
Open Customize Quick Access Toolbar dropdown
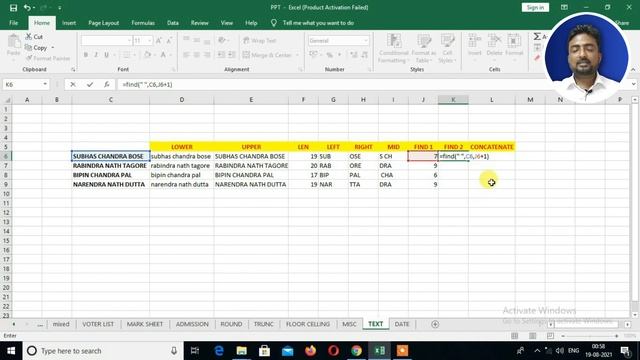point(60,8)
